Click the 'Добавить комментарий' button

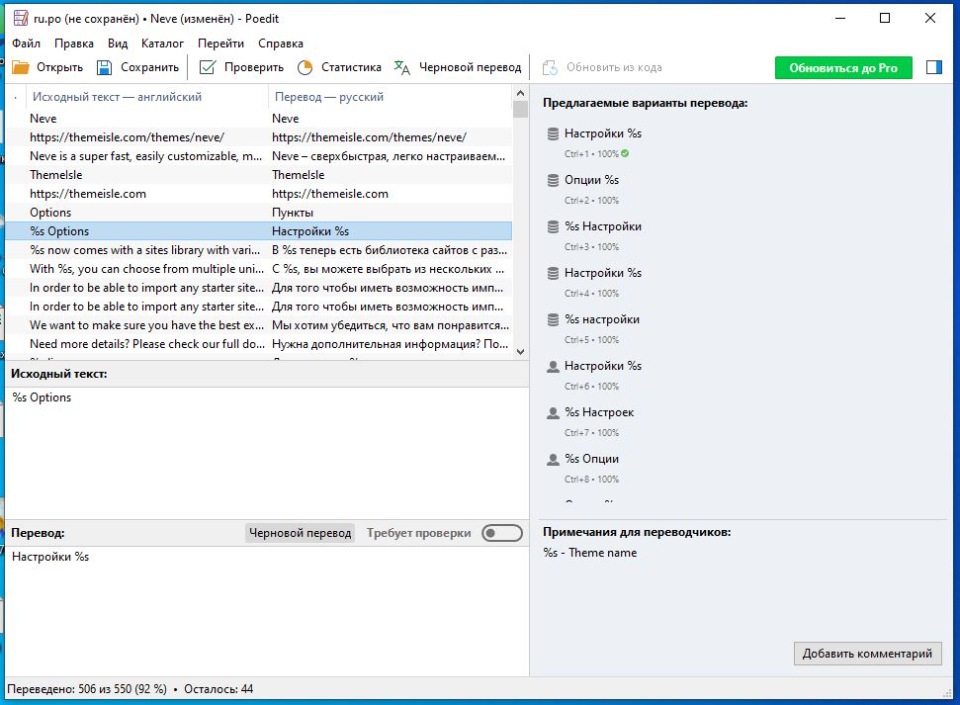pos(868,654)
